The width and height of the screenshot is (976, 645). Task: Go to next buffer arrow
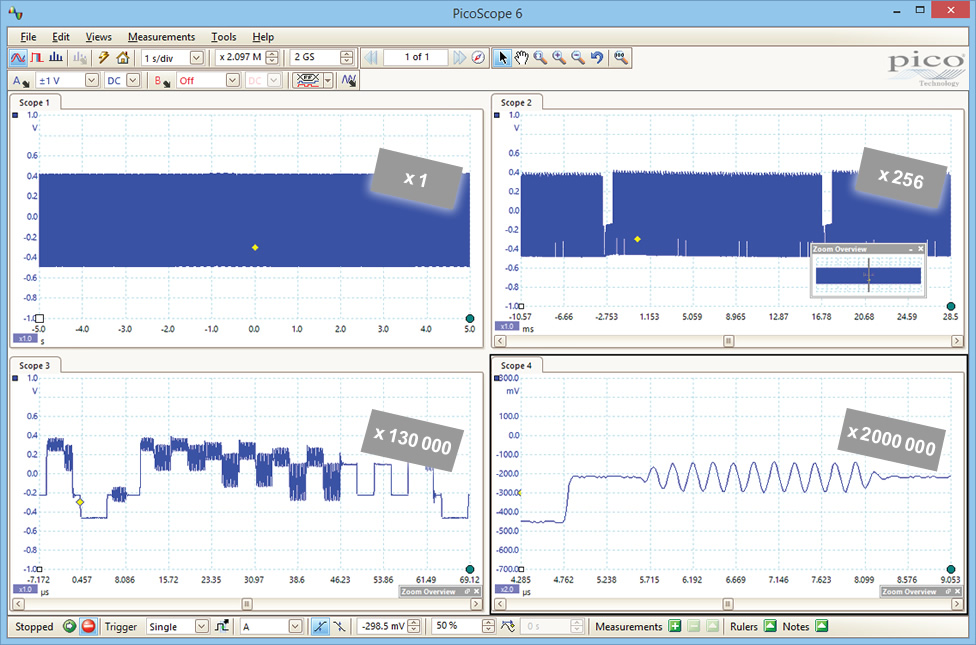pos(459,58)
